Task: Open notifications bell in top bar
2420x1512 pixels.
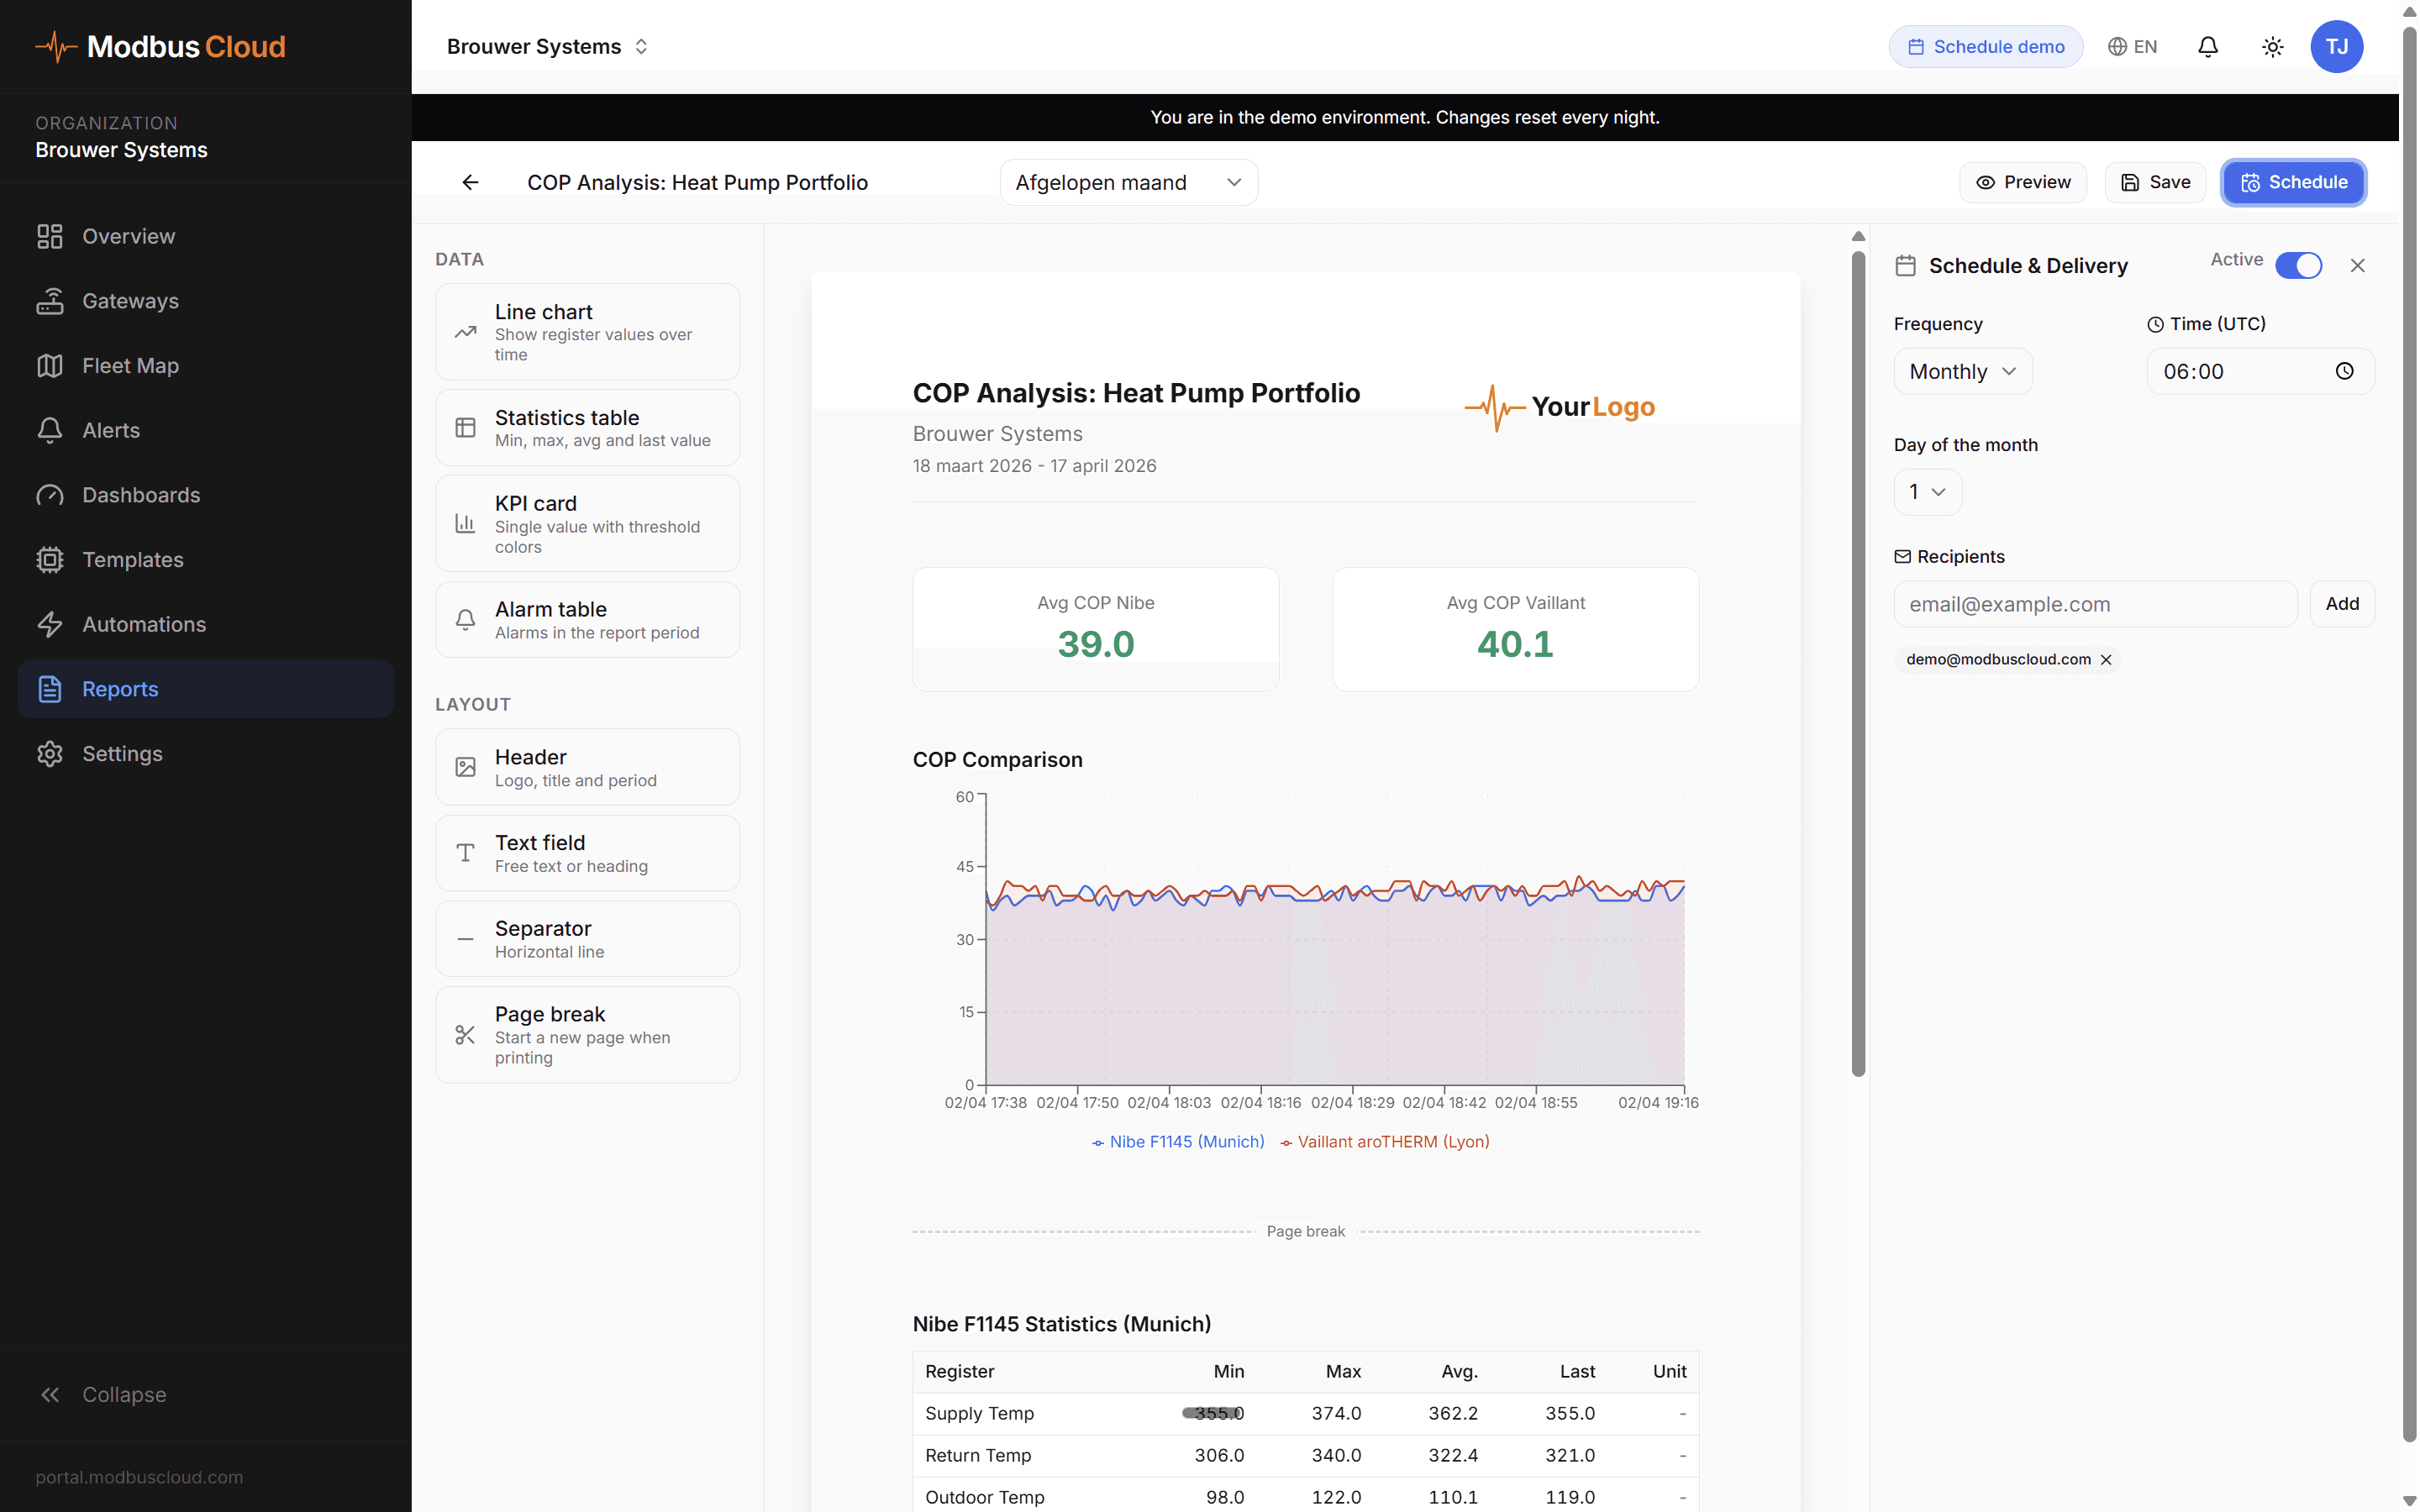Action: point(2208,46)
